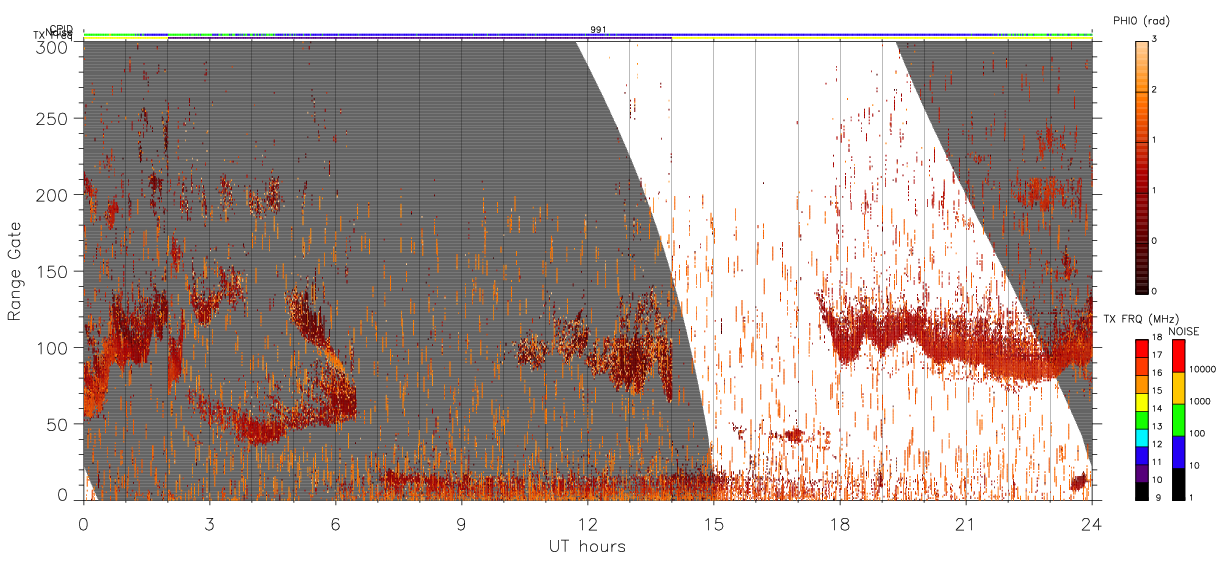Click the '991' label above the plot
The height and width of the screenshot is (567, 1228).
pyautogui.click(x=598, y=30)
